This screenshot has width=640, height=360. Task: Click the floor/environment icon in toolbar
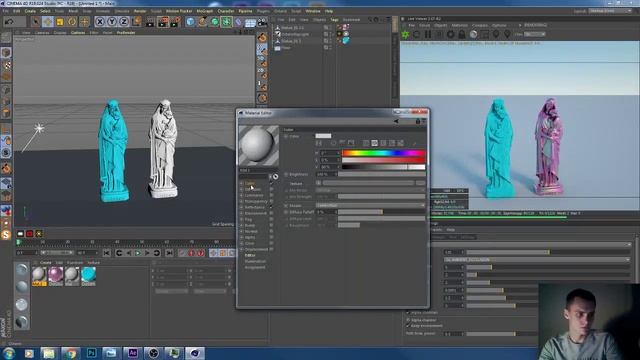coord(250,22)
